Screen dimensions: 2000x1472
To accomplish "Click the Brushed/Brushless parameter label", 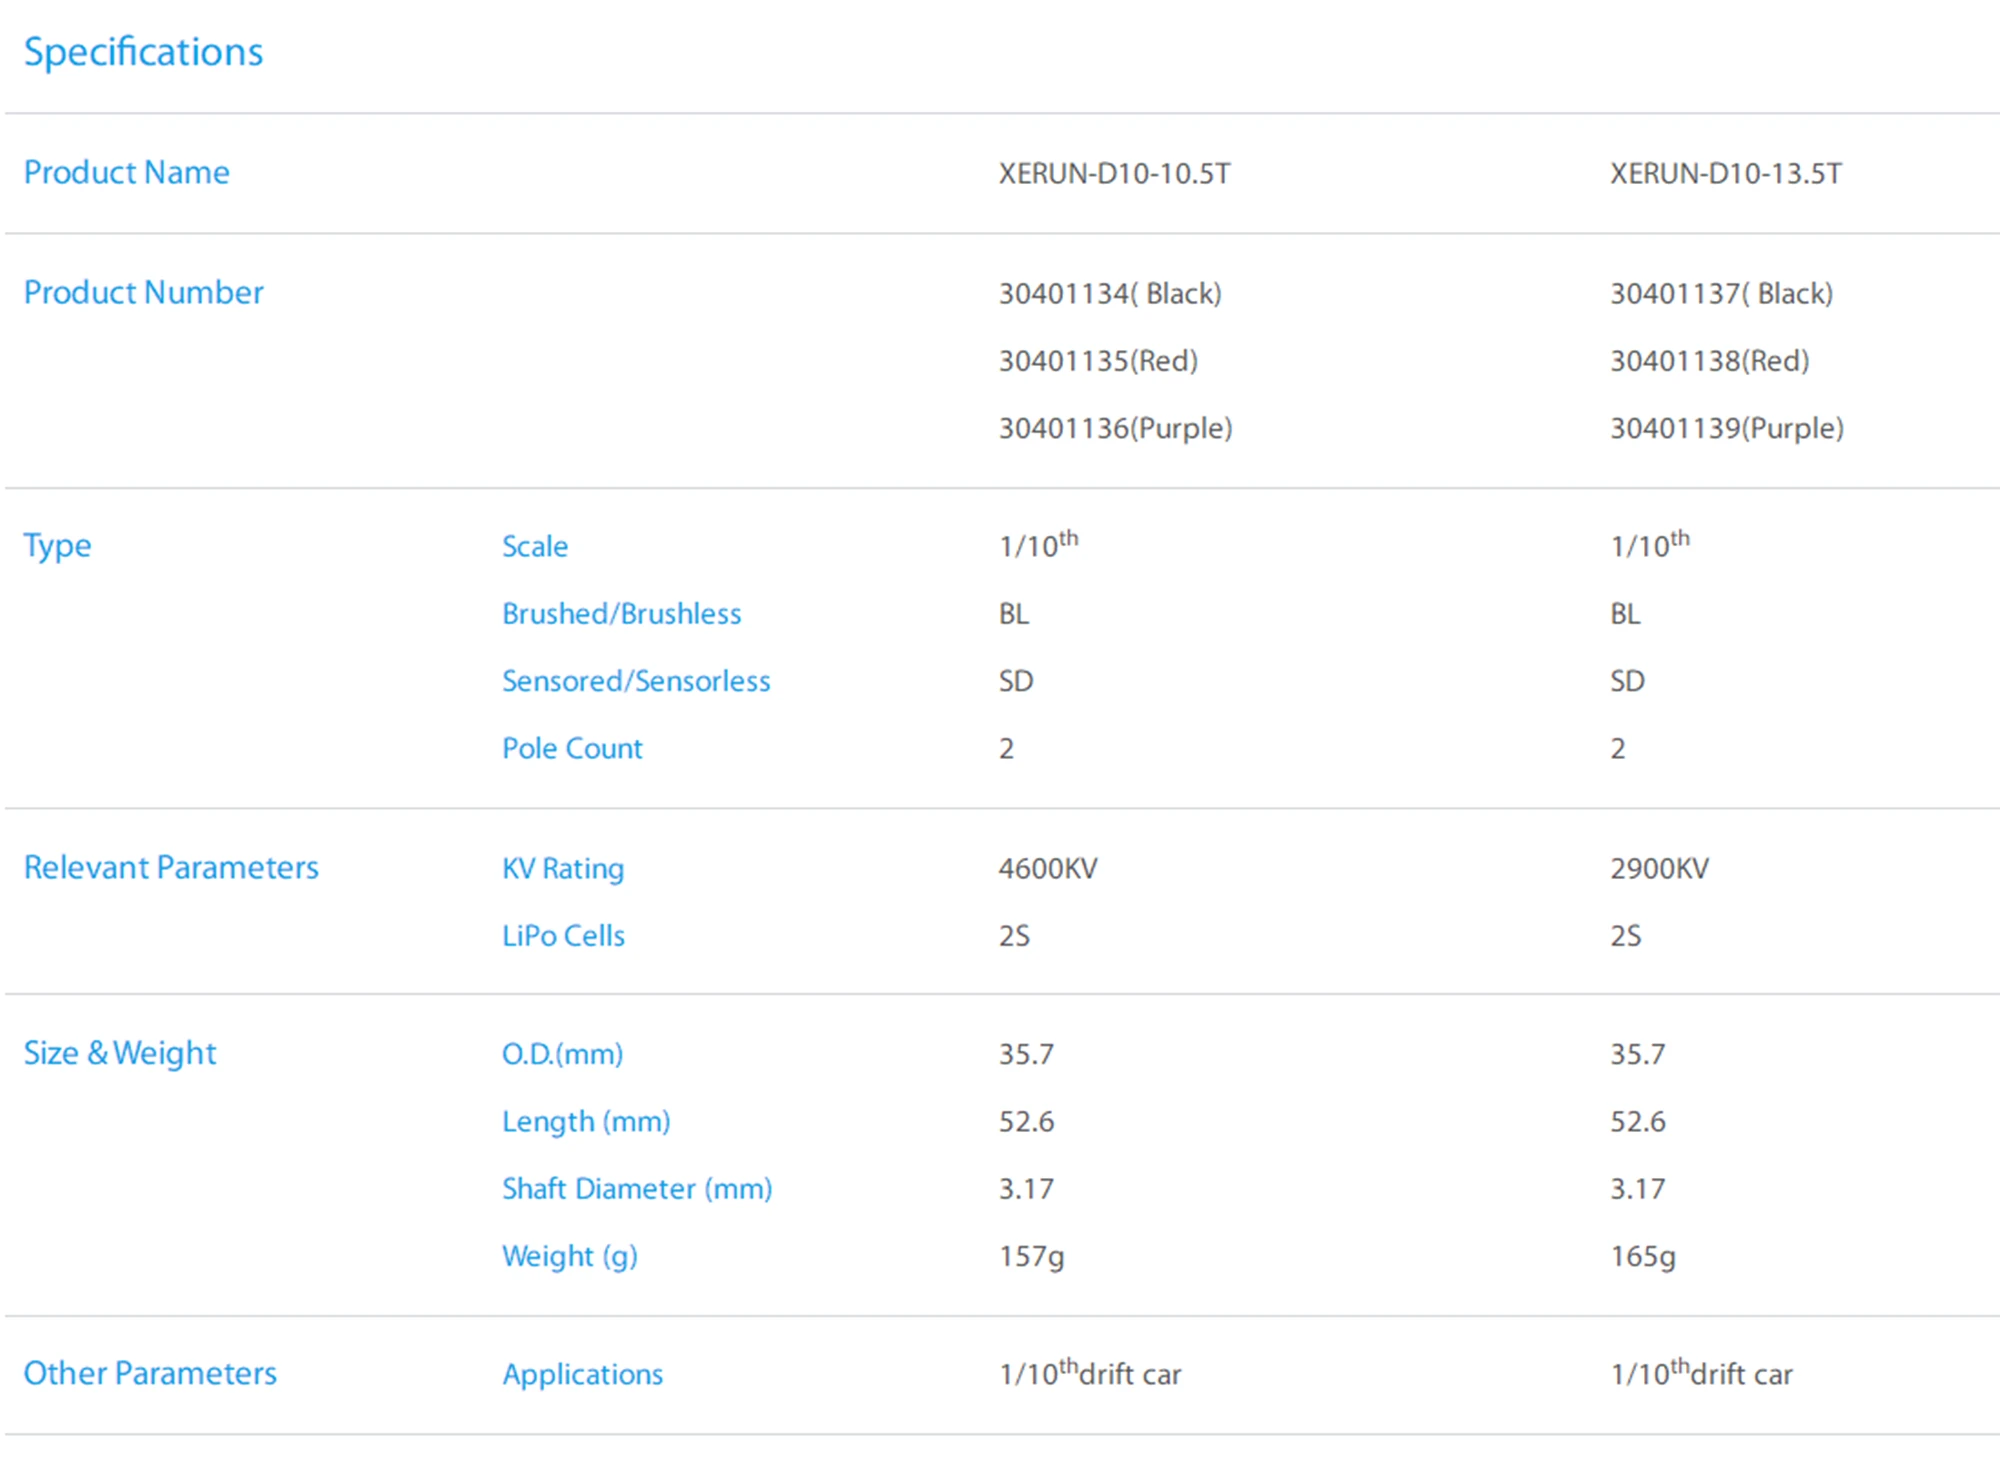I will tap(621, 613).
